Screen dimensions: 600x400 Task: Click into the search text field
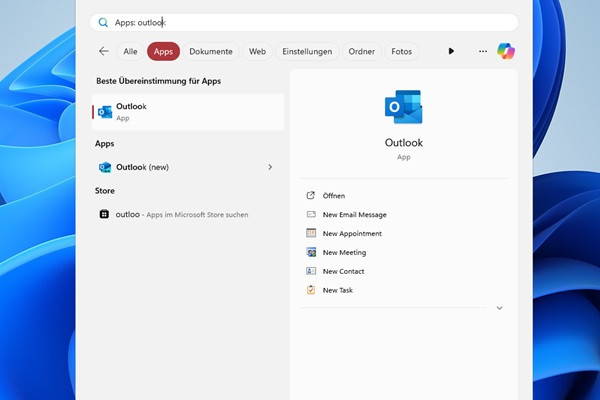pyautogui.click(x=304, y=23)
